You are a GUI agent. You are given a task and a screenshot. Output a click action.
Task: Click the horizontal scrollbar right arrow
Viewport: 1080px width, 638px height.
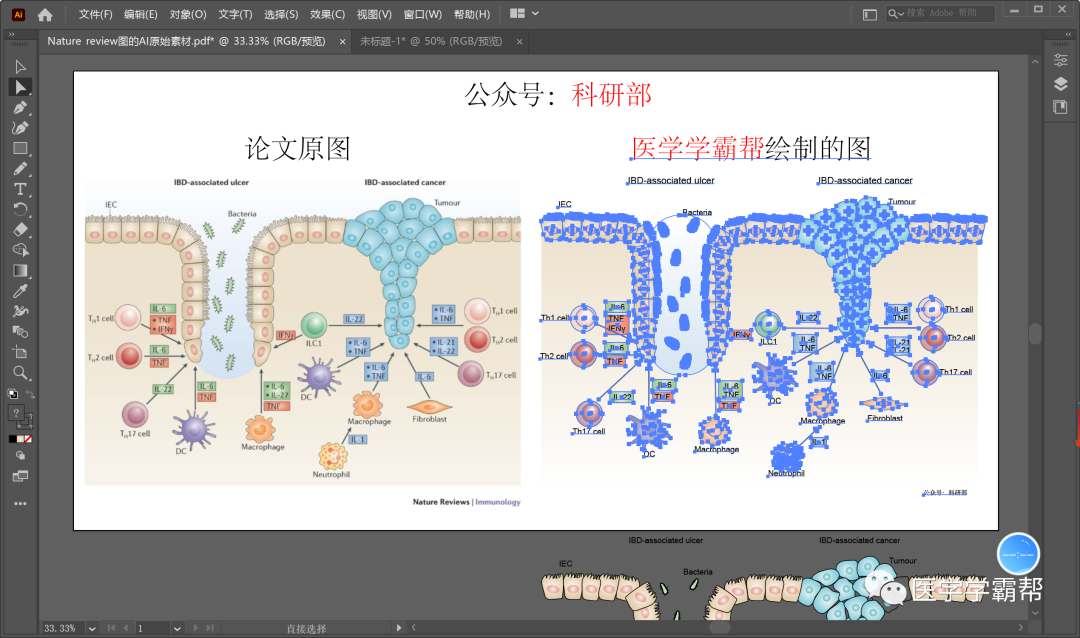pyautogui.click(x=1021, y=628)
